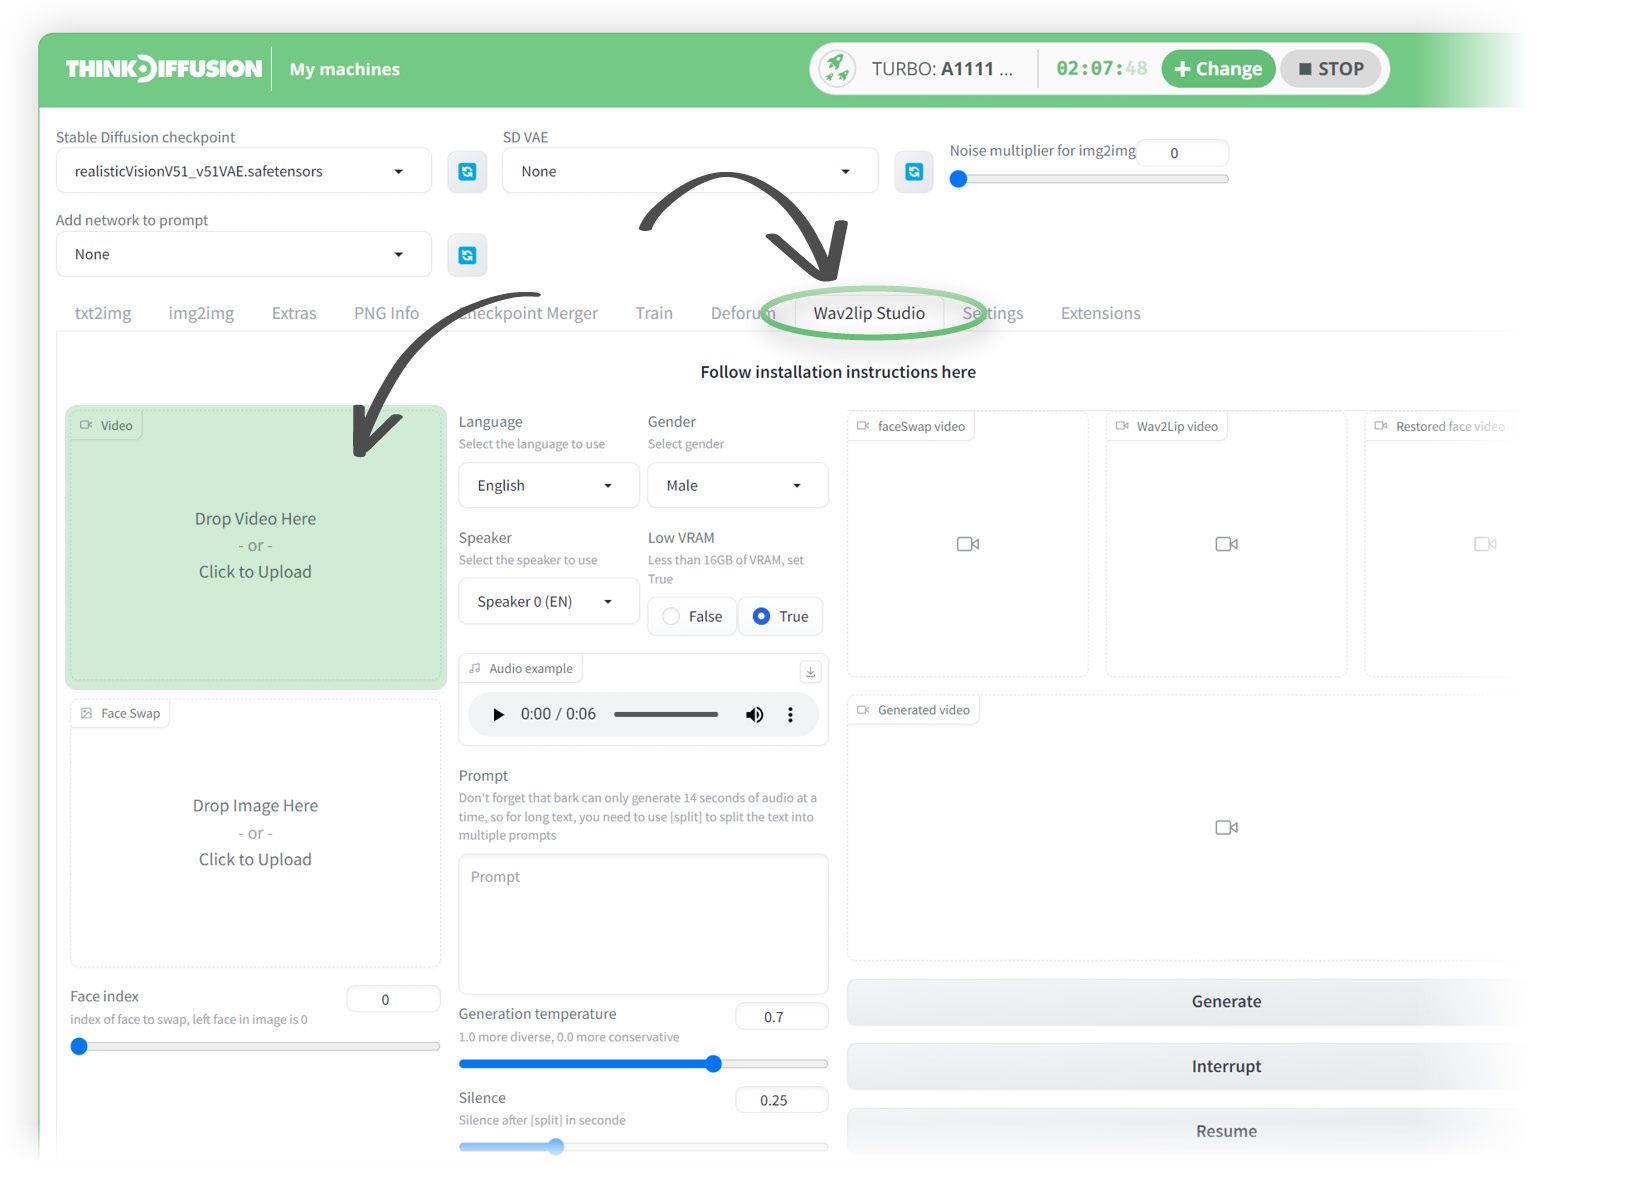This screenshot has width=1650, height=1200.
Task: Click the Prompt text area
Action: [x=643, y=923]
